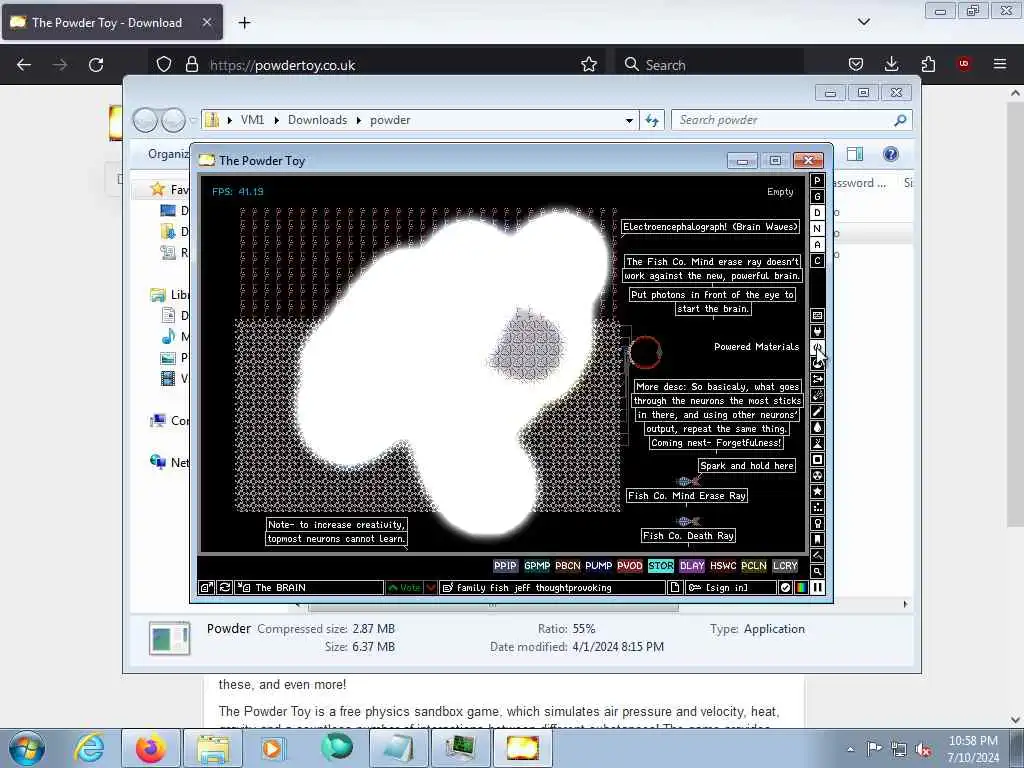Select the HSWC element
This screenshot has width=1024, height=768.
(x=722, y=566)
